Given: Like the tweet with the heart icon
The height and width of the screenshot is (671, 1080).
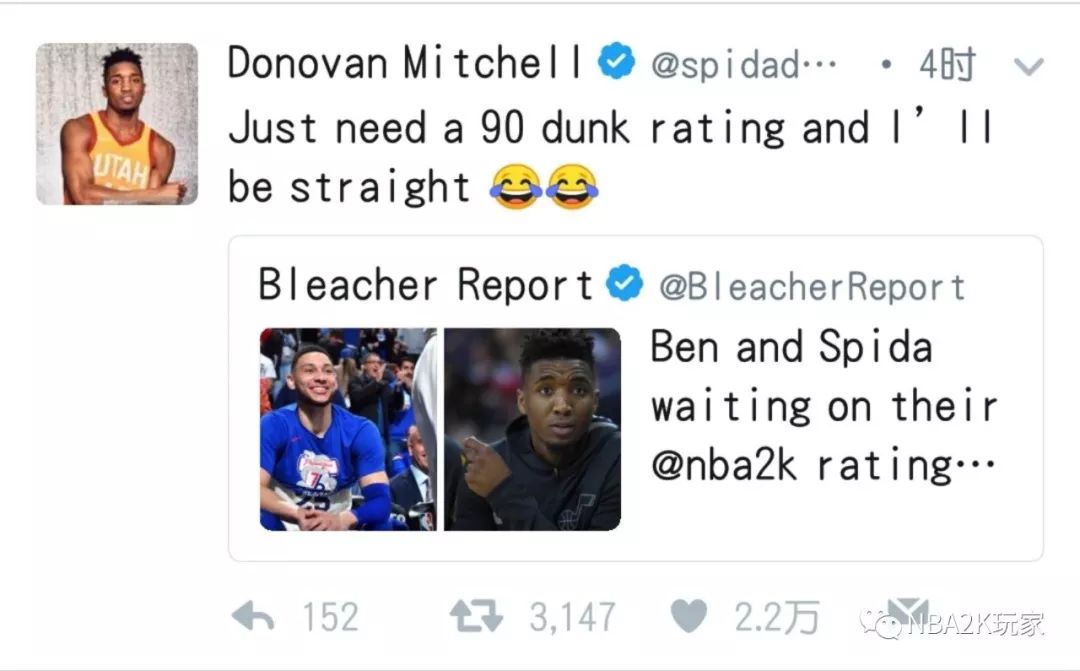Looking at the screenshot, I should (688, 617).
